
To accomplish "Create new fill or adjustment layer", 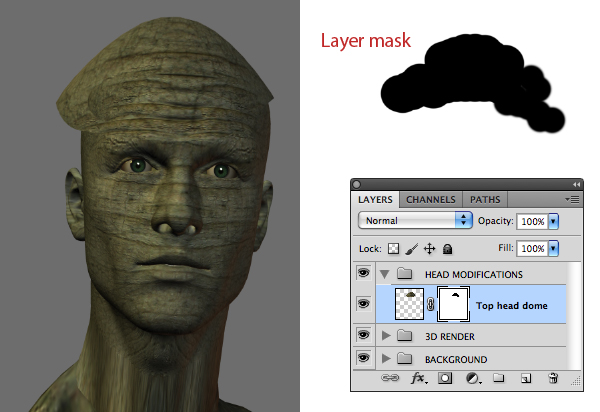I will [x=473, y=378].
